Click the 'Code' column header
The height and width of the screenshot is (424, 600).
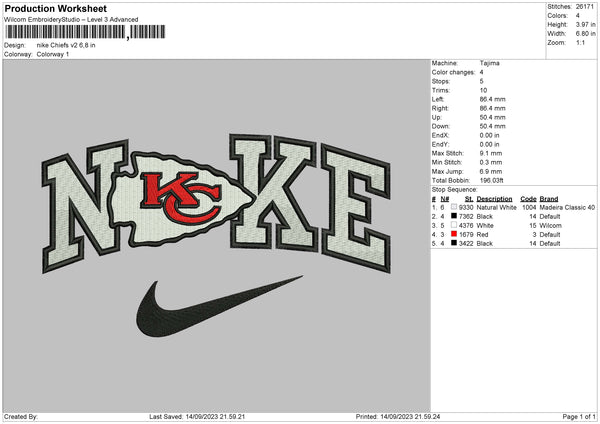point(528,199)
